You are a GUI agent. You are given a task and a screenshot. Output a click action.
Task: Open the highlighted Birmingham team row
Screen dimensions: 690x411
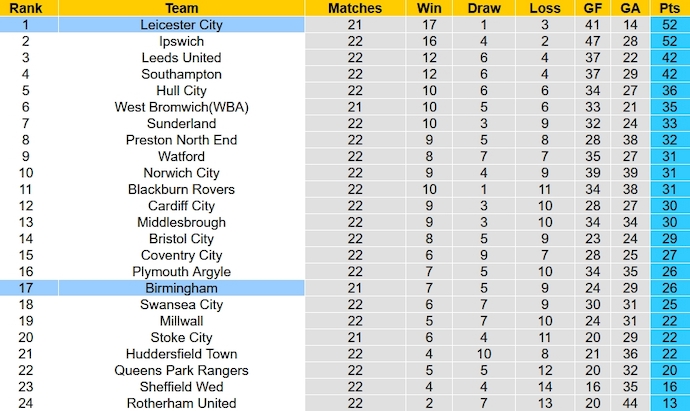coord(181,288)
